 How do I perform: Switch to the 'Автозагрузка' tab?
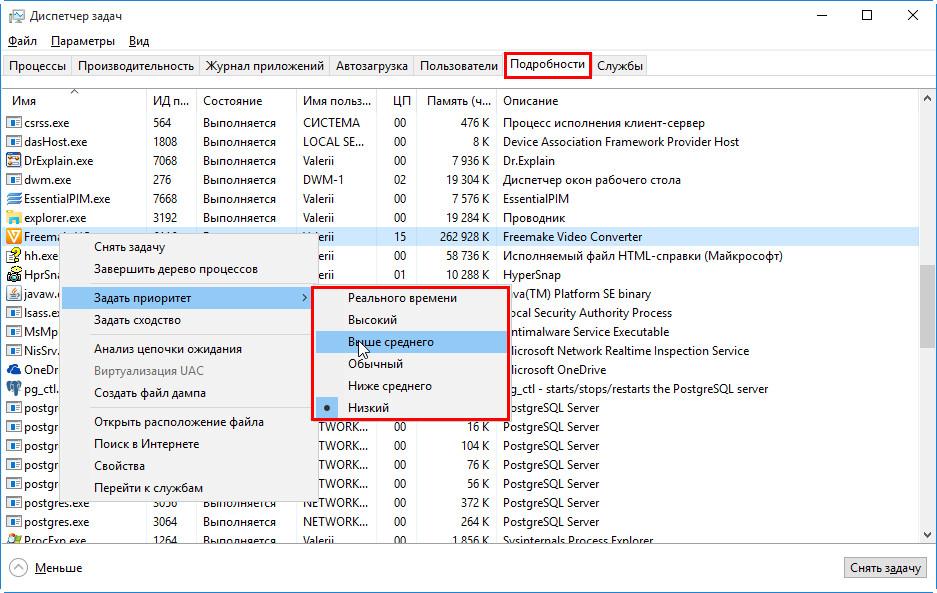(x=372, y=66)
